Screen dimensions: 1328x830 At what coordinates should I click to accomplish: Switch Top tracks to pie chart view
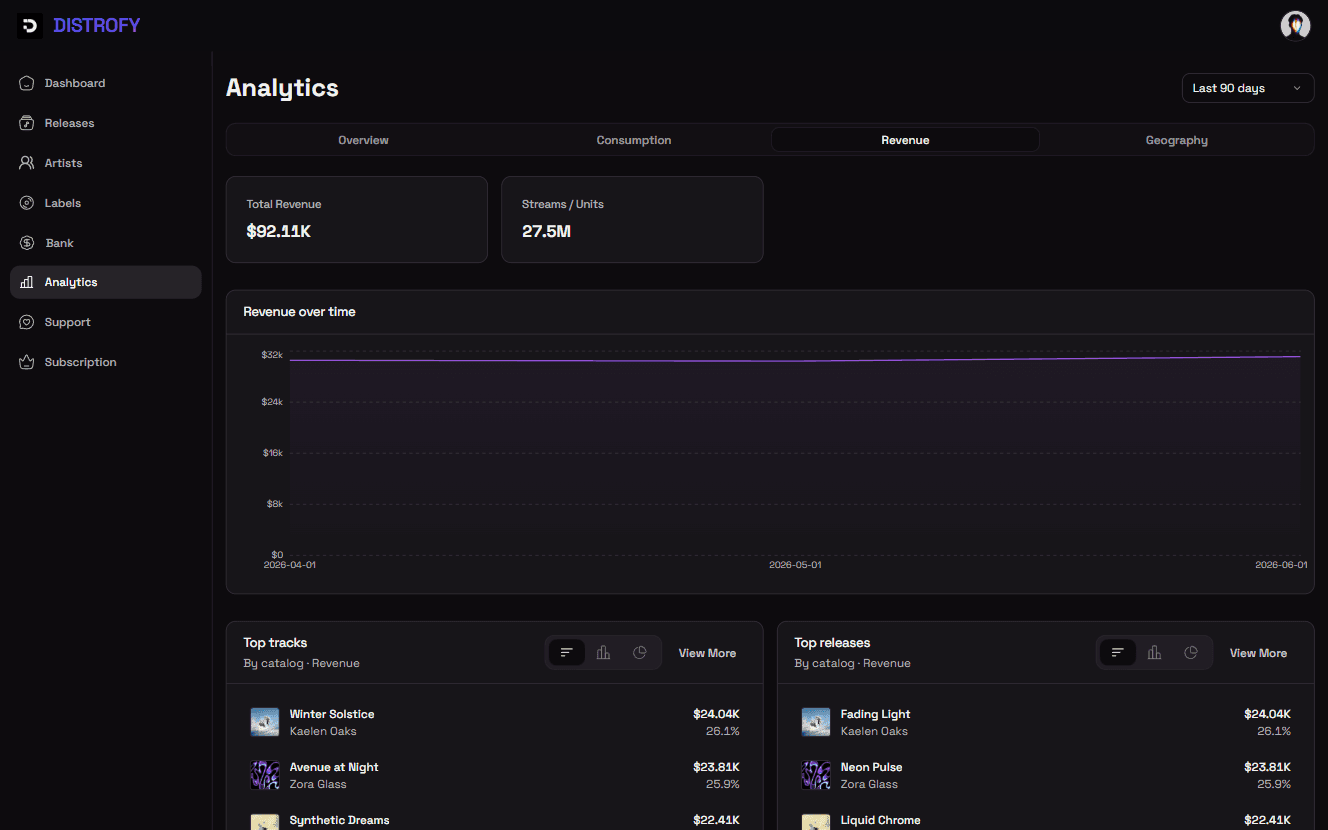pyautogui.click(x=640, y=653)
